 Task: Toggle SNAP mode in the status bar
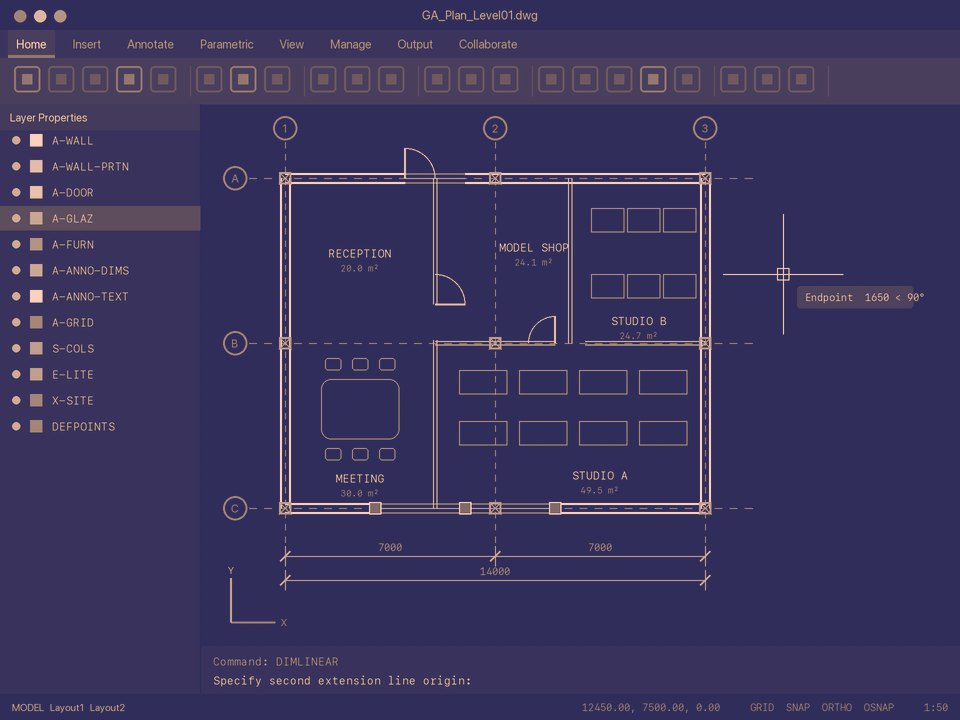(x=797, y=708)
